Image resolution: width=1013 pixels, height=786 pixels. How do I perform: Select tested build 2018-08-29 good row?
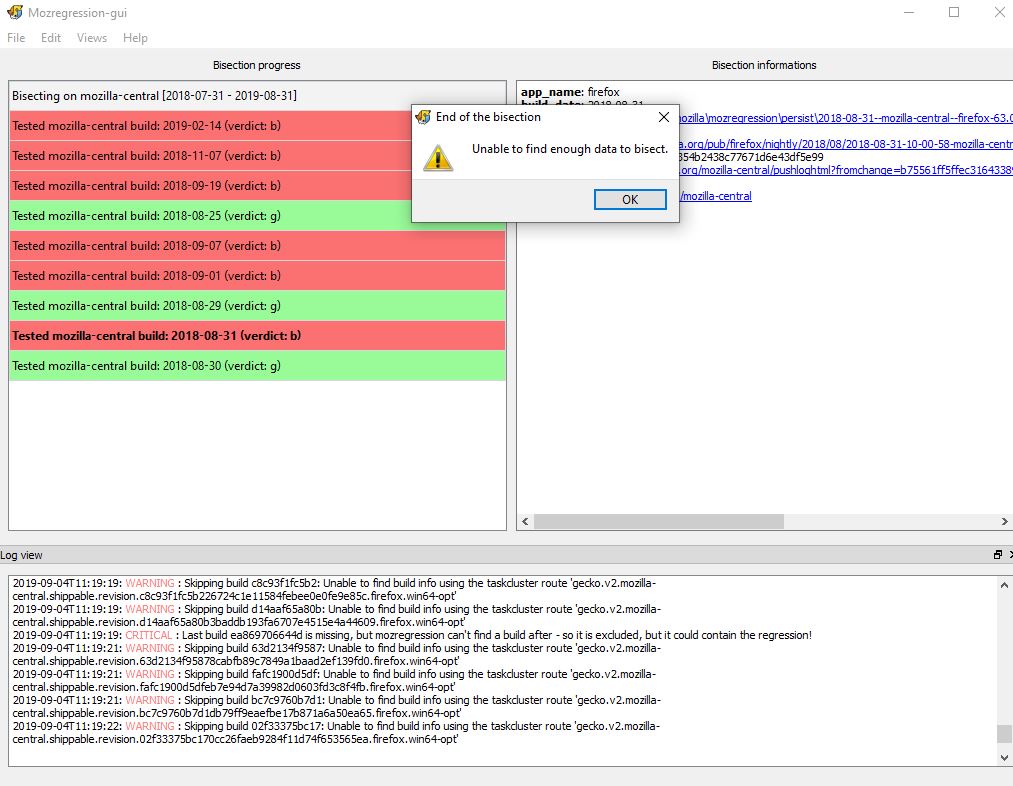(x=257, y=305)
